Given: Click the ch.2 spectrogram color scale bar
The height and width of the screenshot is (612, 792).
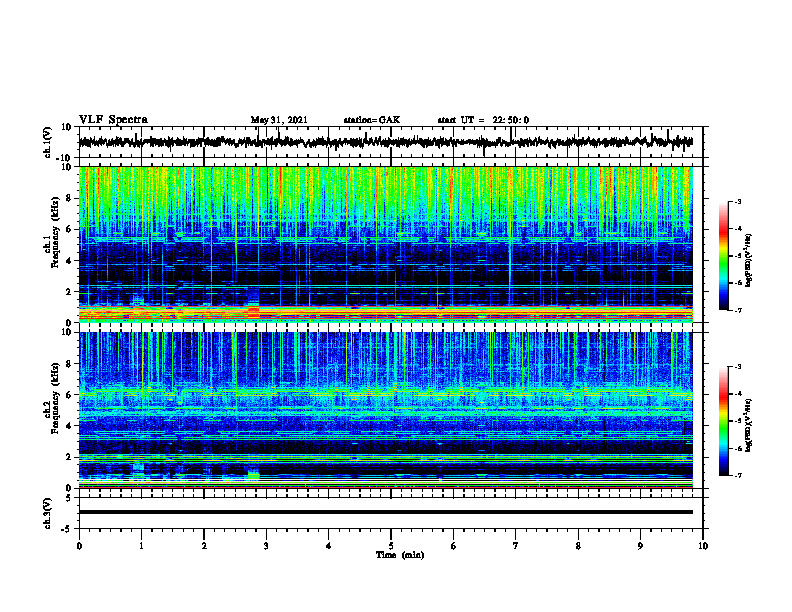Looking at the screenshot, I should pyautogui.click(x=724, y=421).
